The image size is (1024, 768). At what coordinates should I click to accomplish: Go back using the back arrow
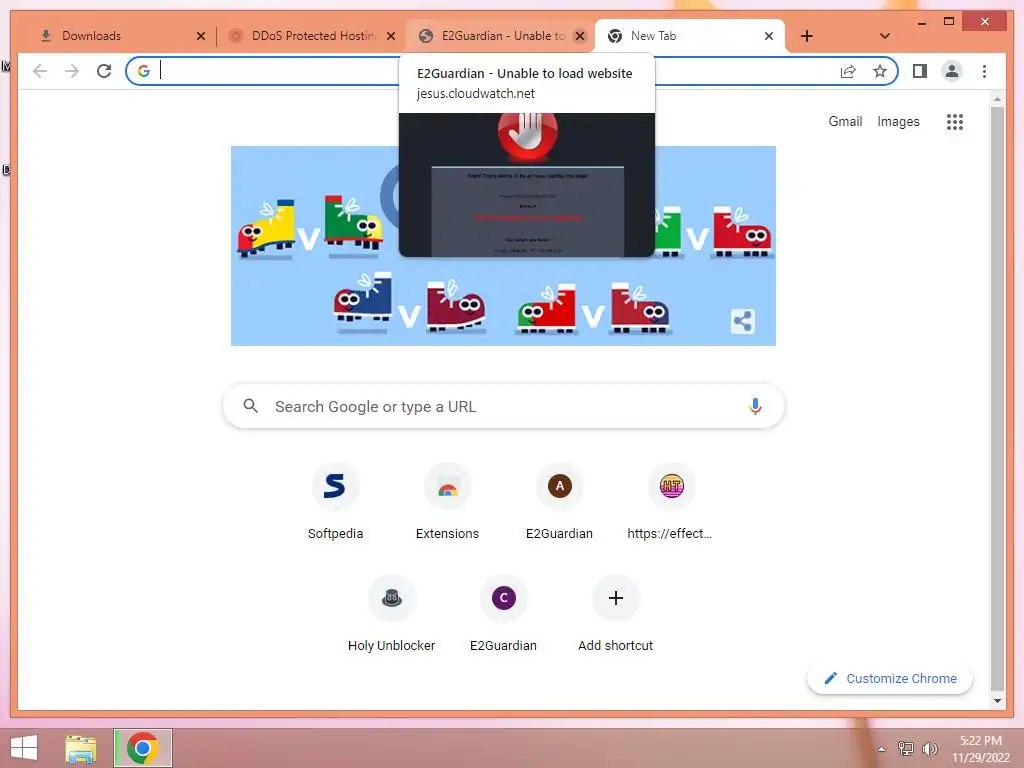pos(40,71)
